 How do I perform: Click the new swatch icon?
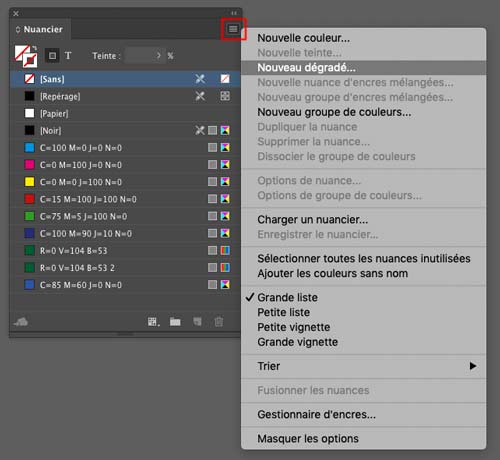coord(197,322)
